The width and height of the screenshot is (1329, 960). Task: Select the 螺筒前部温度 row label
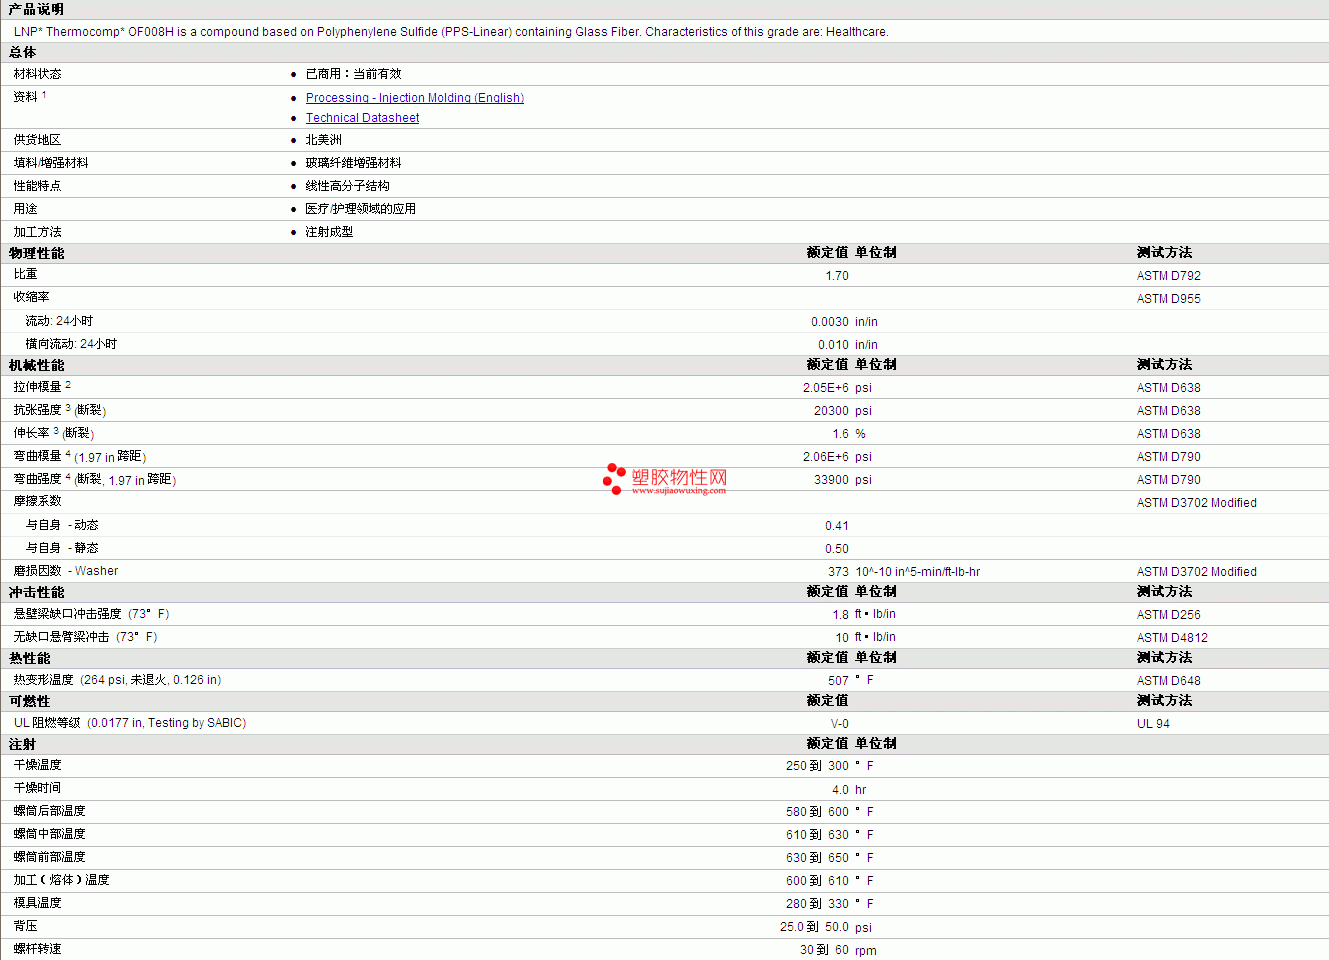point(49,857)
